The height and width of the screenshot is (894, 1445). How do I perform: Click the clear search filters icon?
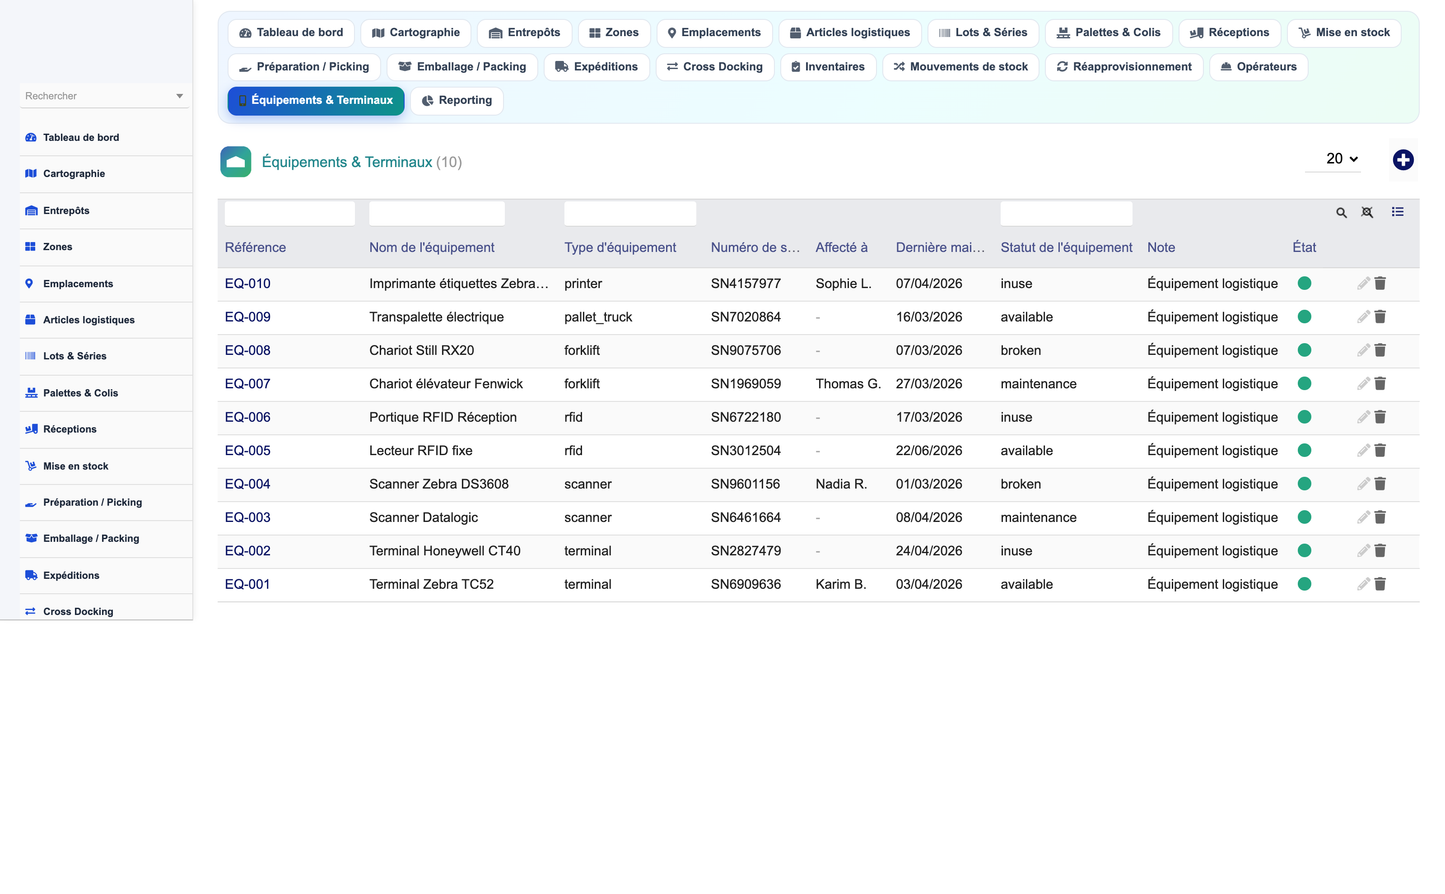tap(1368, 213)
